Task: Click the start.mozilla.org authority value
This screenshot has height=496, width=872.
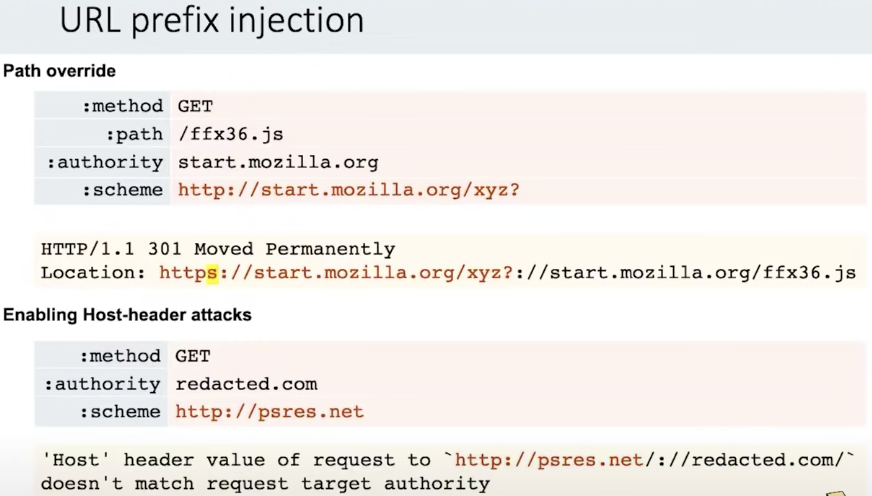Action: [278, 161]
